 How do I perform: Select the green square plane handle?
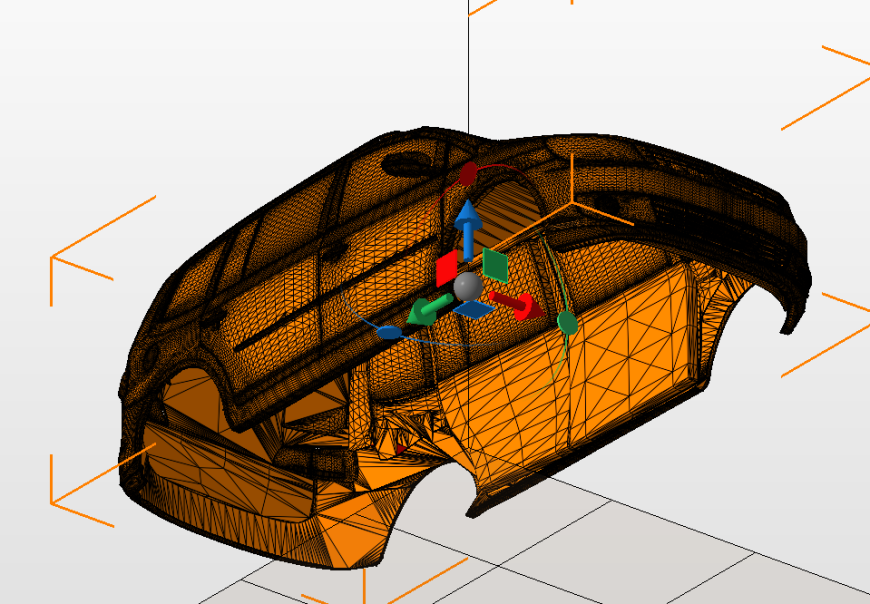pyautogui.click(x=495, y=265)
